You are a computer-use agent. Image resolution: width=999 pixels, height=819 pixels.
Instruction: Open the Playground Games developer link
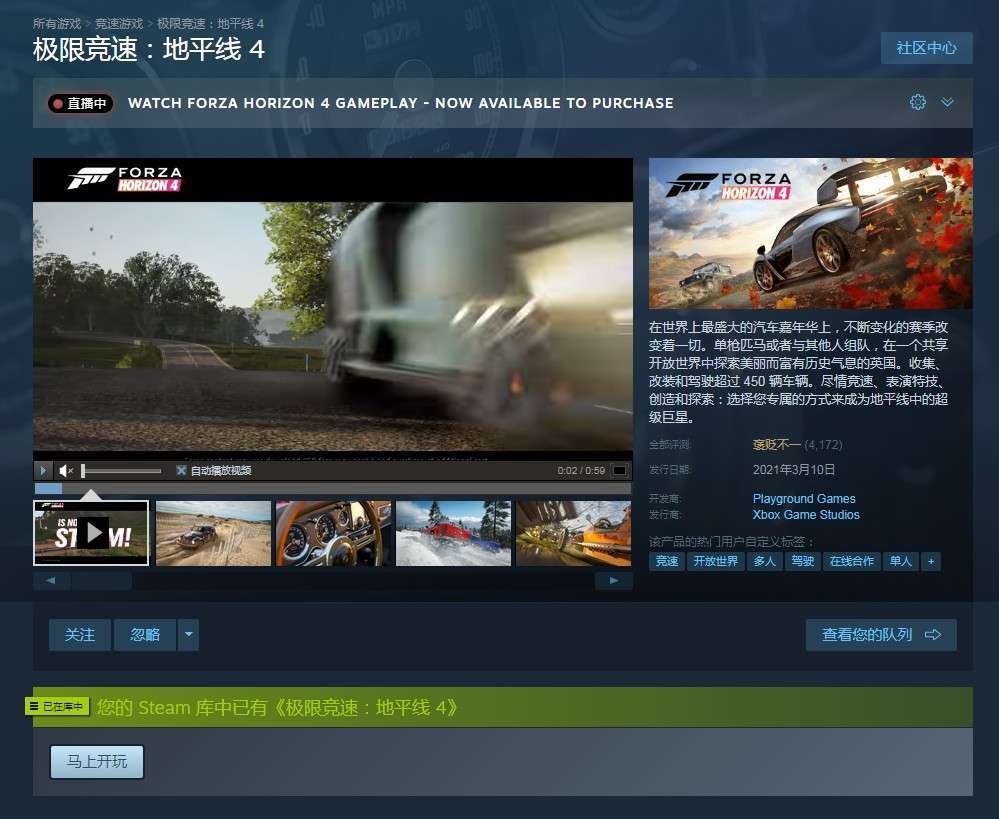pos(804,498)
